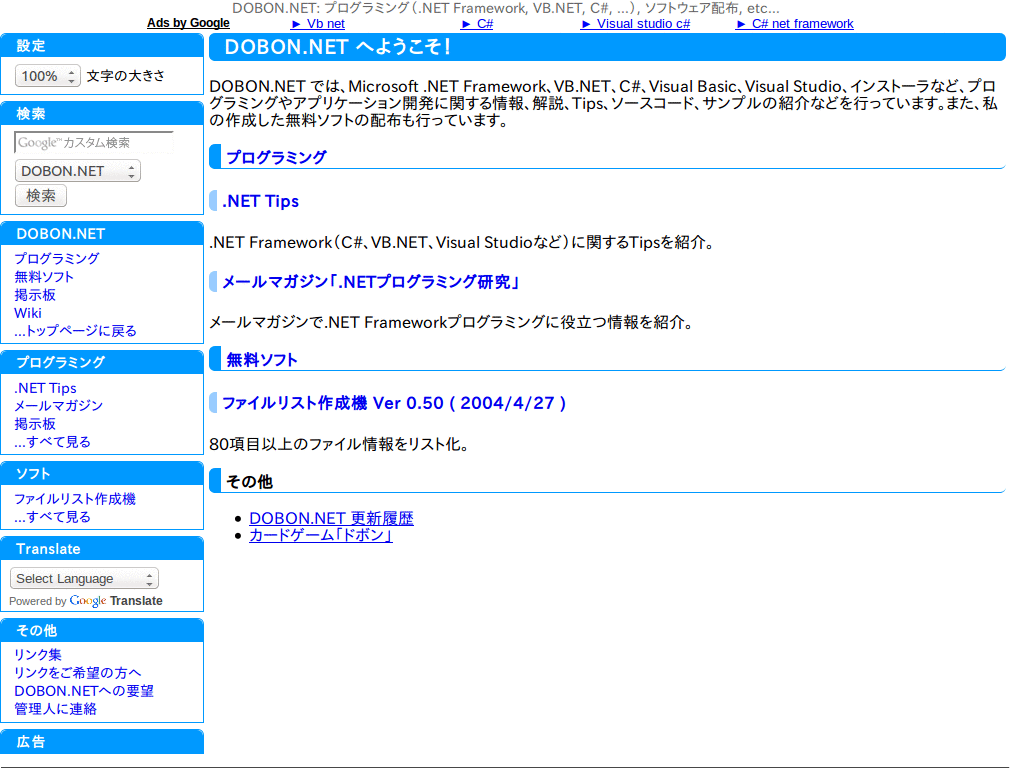This screenshot has height=768, width=1024.
Task: Open DOBON.NETへの要望 sidebar link
Action: point(84,691)
